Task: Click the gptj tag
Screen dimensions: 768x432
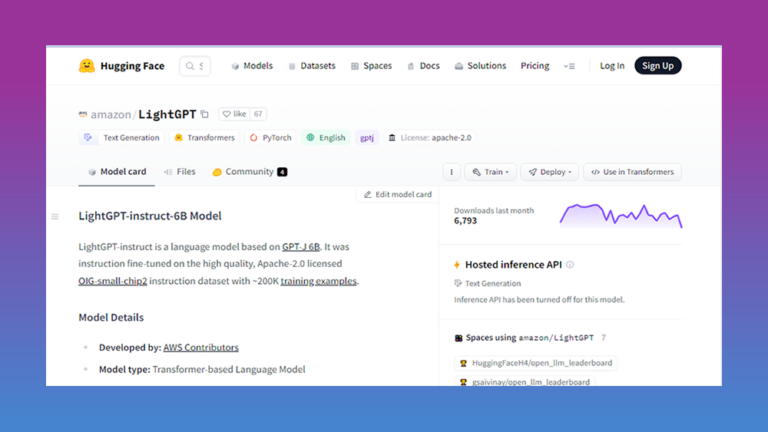Action: (367, 138)
